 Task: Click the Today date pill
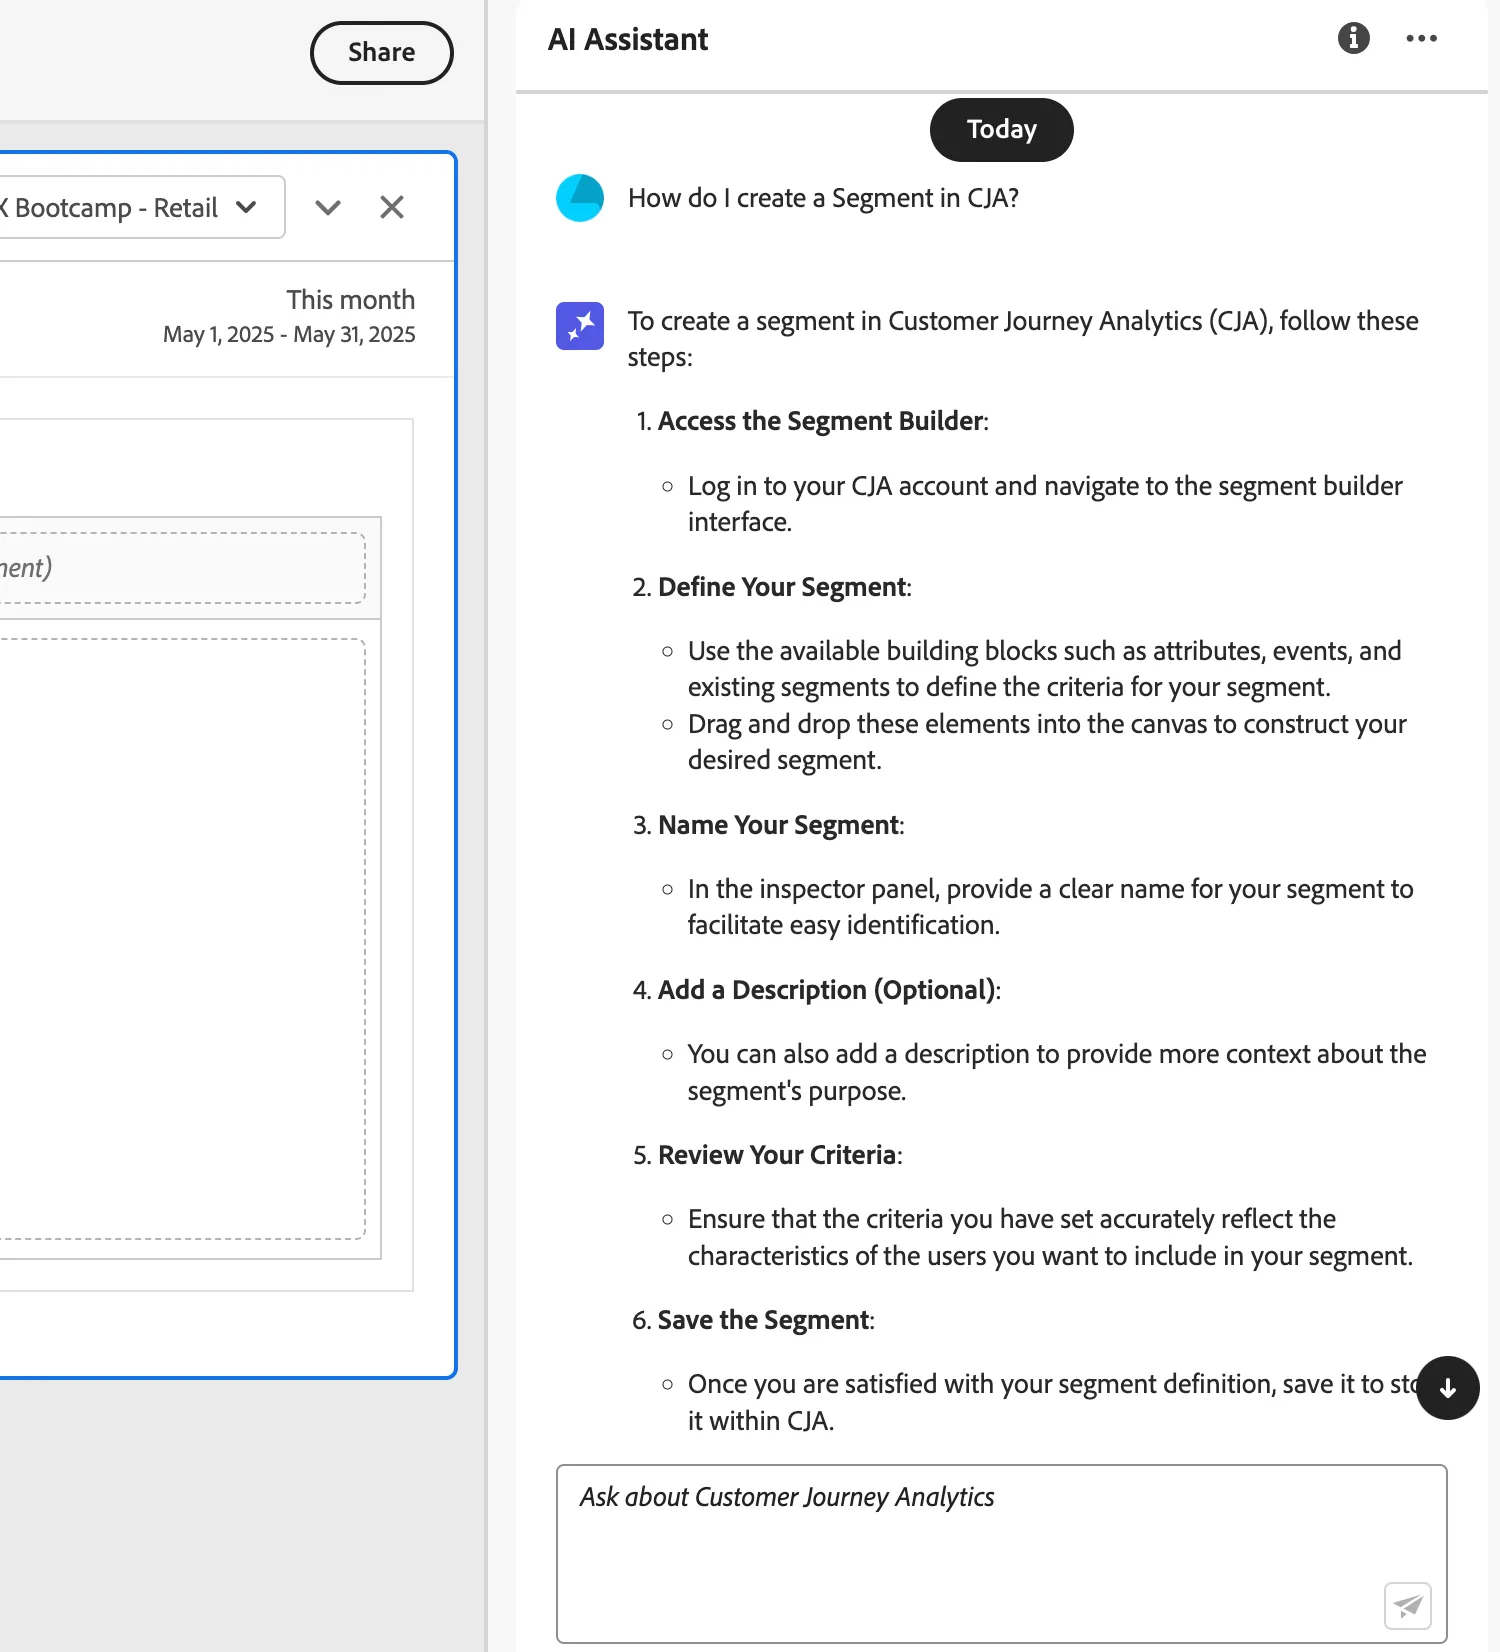tap(1001, 129)
